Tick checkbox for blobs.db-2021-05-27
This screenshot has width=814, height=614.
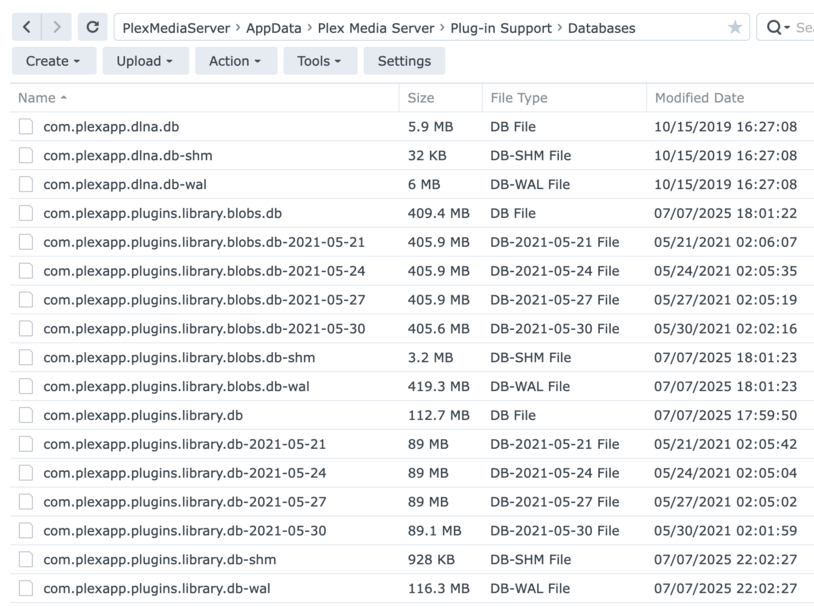(26, 299)
